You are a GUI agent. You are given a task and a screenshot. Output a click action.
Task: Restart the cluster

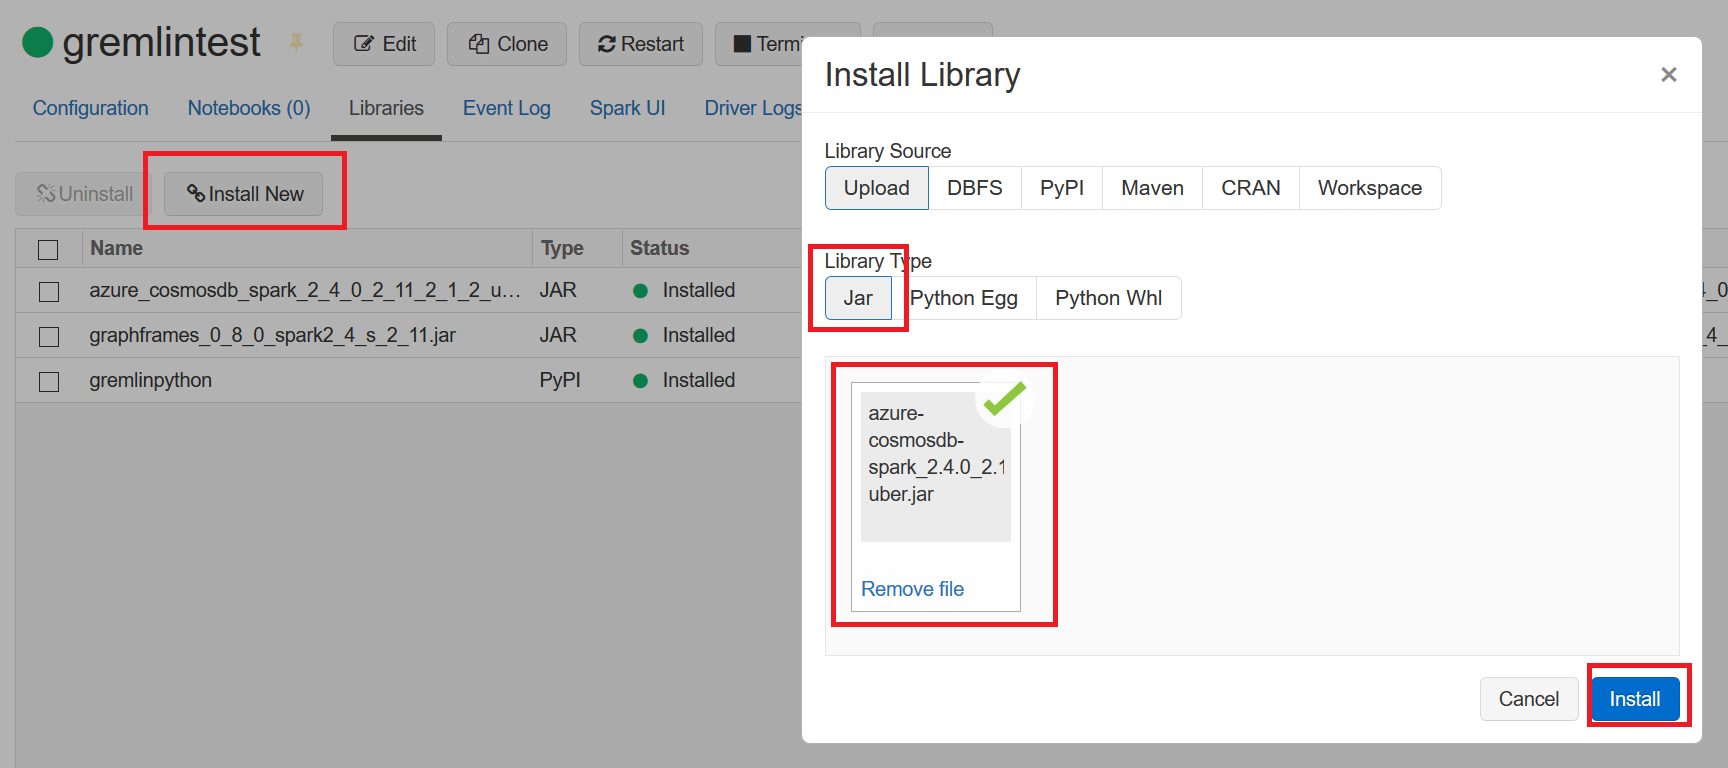[x=640, y=44]
